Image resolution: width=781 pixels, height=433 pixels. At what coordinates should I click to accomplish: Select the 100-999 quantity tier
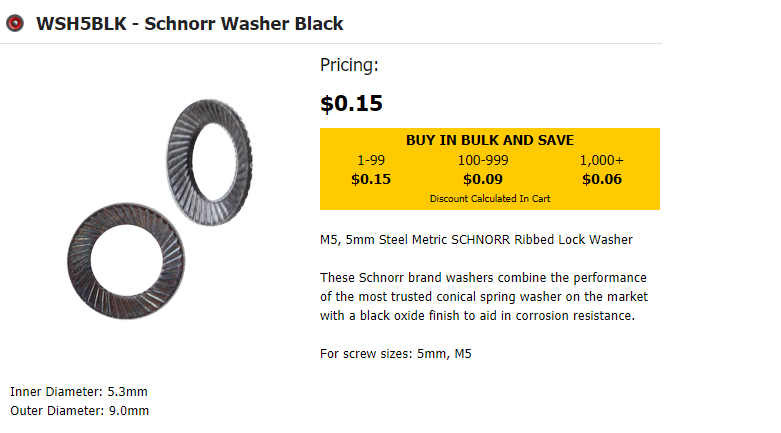[483, 160]
